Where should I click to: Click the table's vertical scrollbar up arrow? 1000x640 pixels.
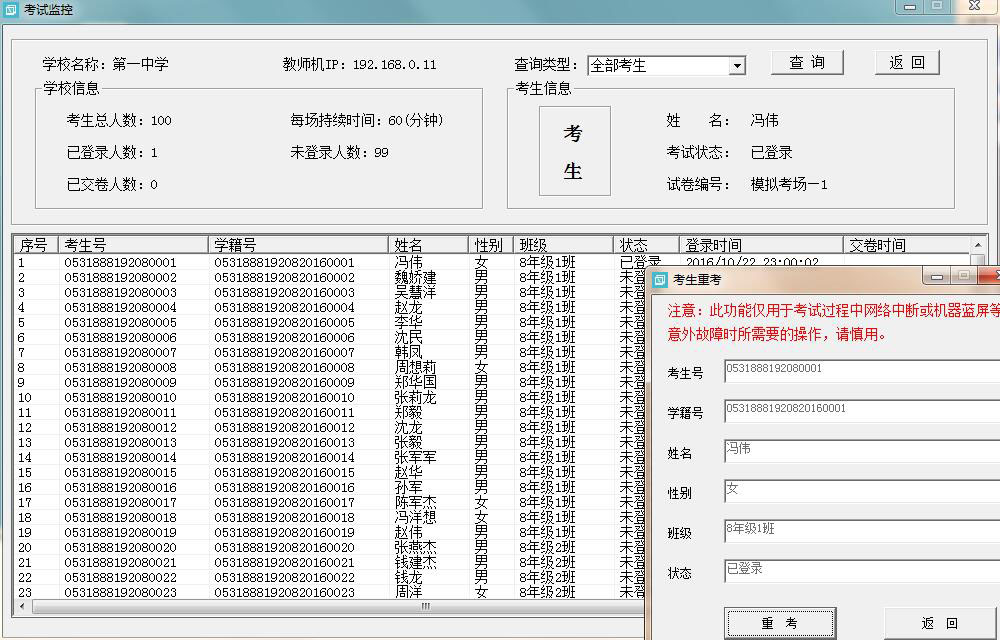977,245
